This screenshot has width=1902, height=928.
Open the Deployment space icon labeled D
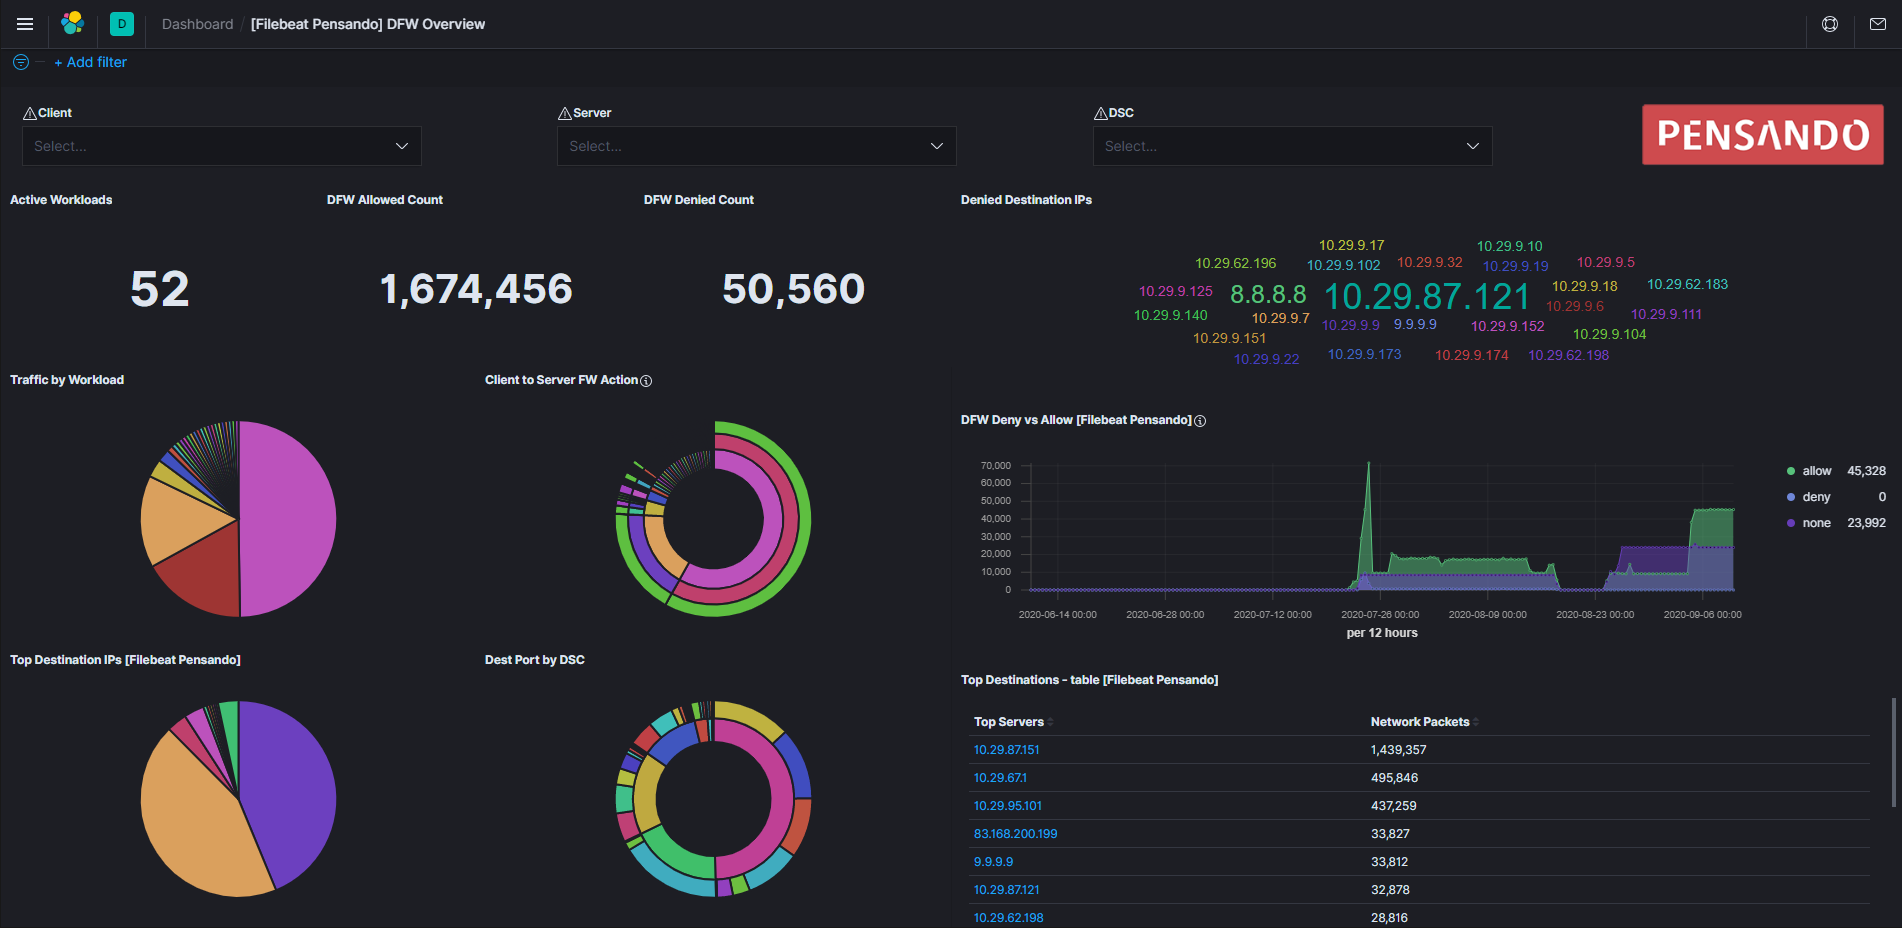click(121, 23)
